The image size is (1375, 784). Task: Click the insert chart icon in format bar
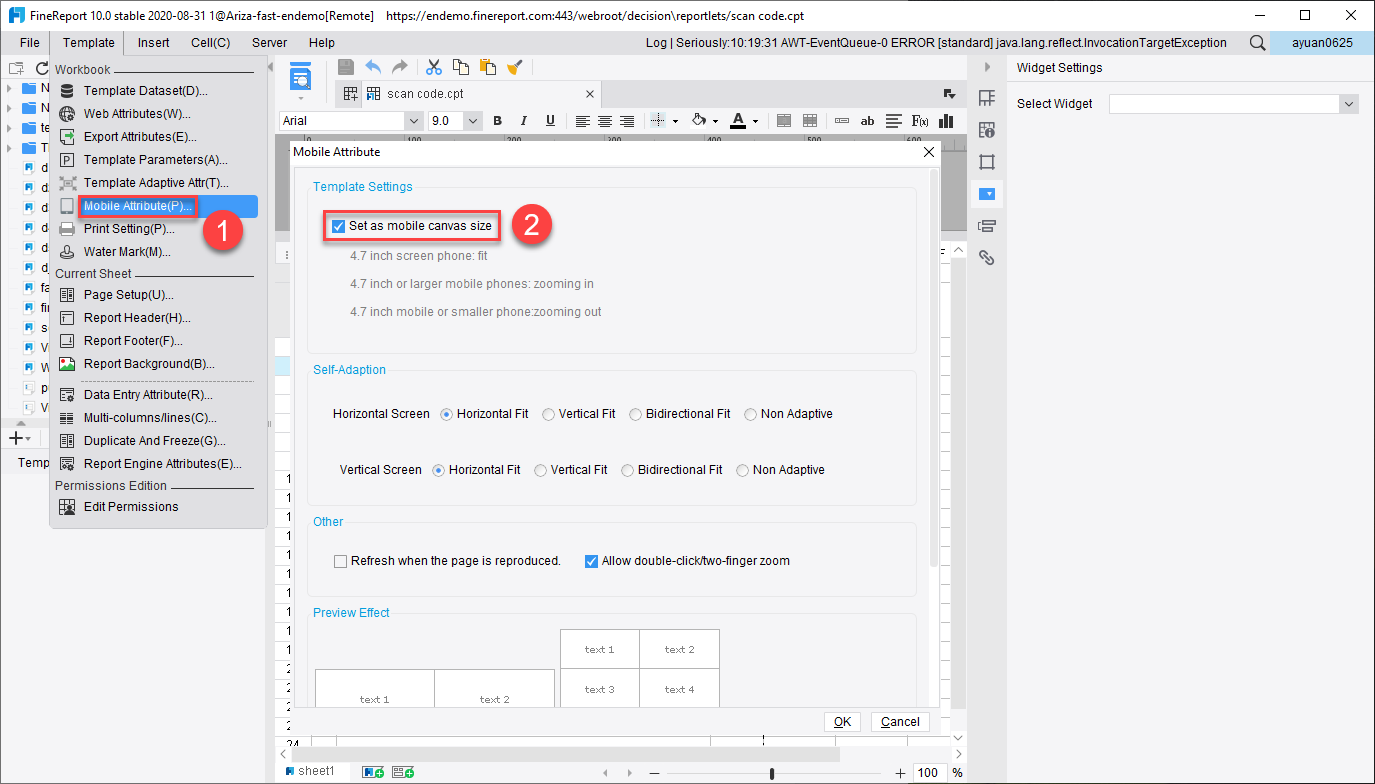pos(946,121)
